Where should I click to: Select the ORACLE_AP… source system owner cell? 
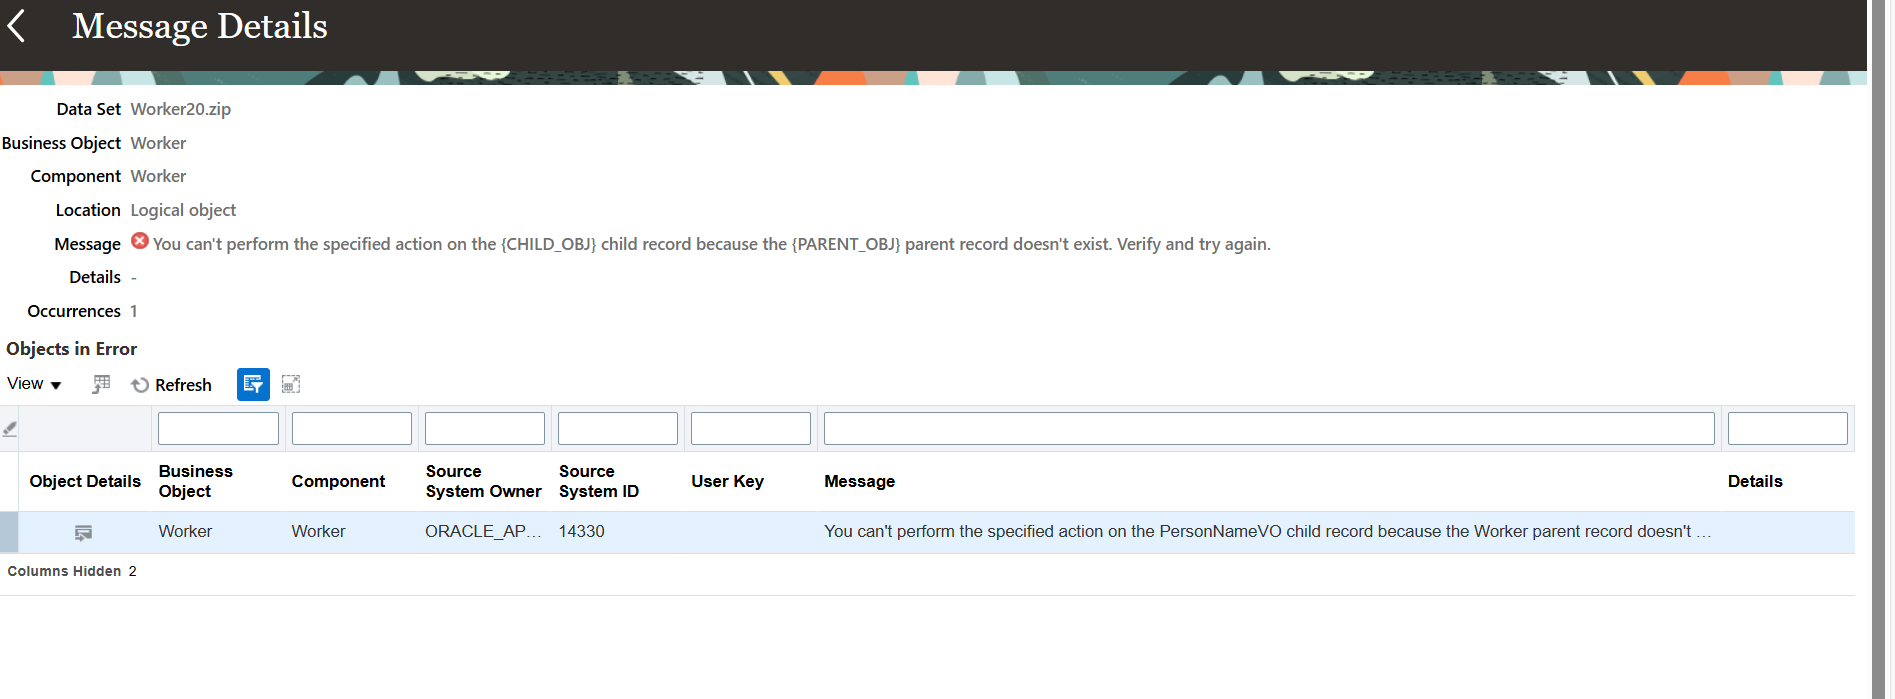coord(483,532)
